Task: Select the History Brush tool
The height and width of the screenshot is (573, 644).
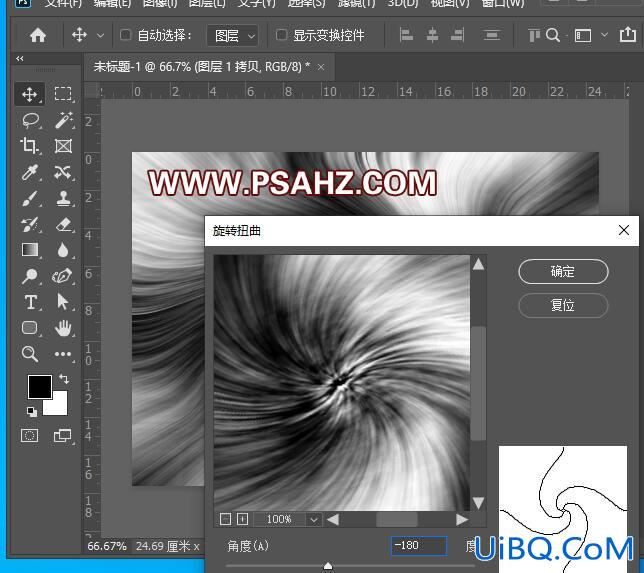Action: click(30, 225)
